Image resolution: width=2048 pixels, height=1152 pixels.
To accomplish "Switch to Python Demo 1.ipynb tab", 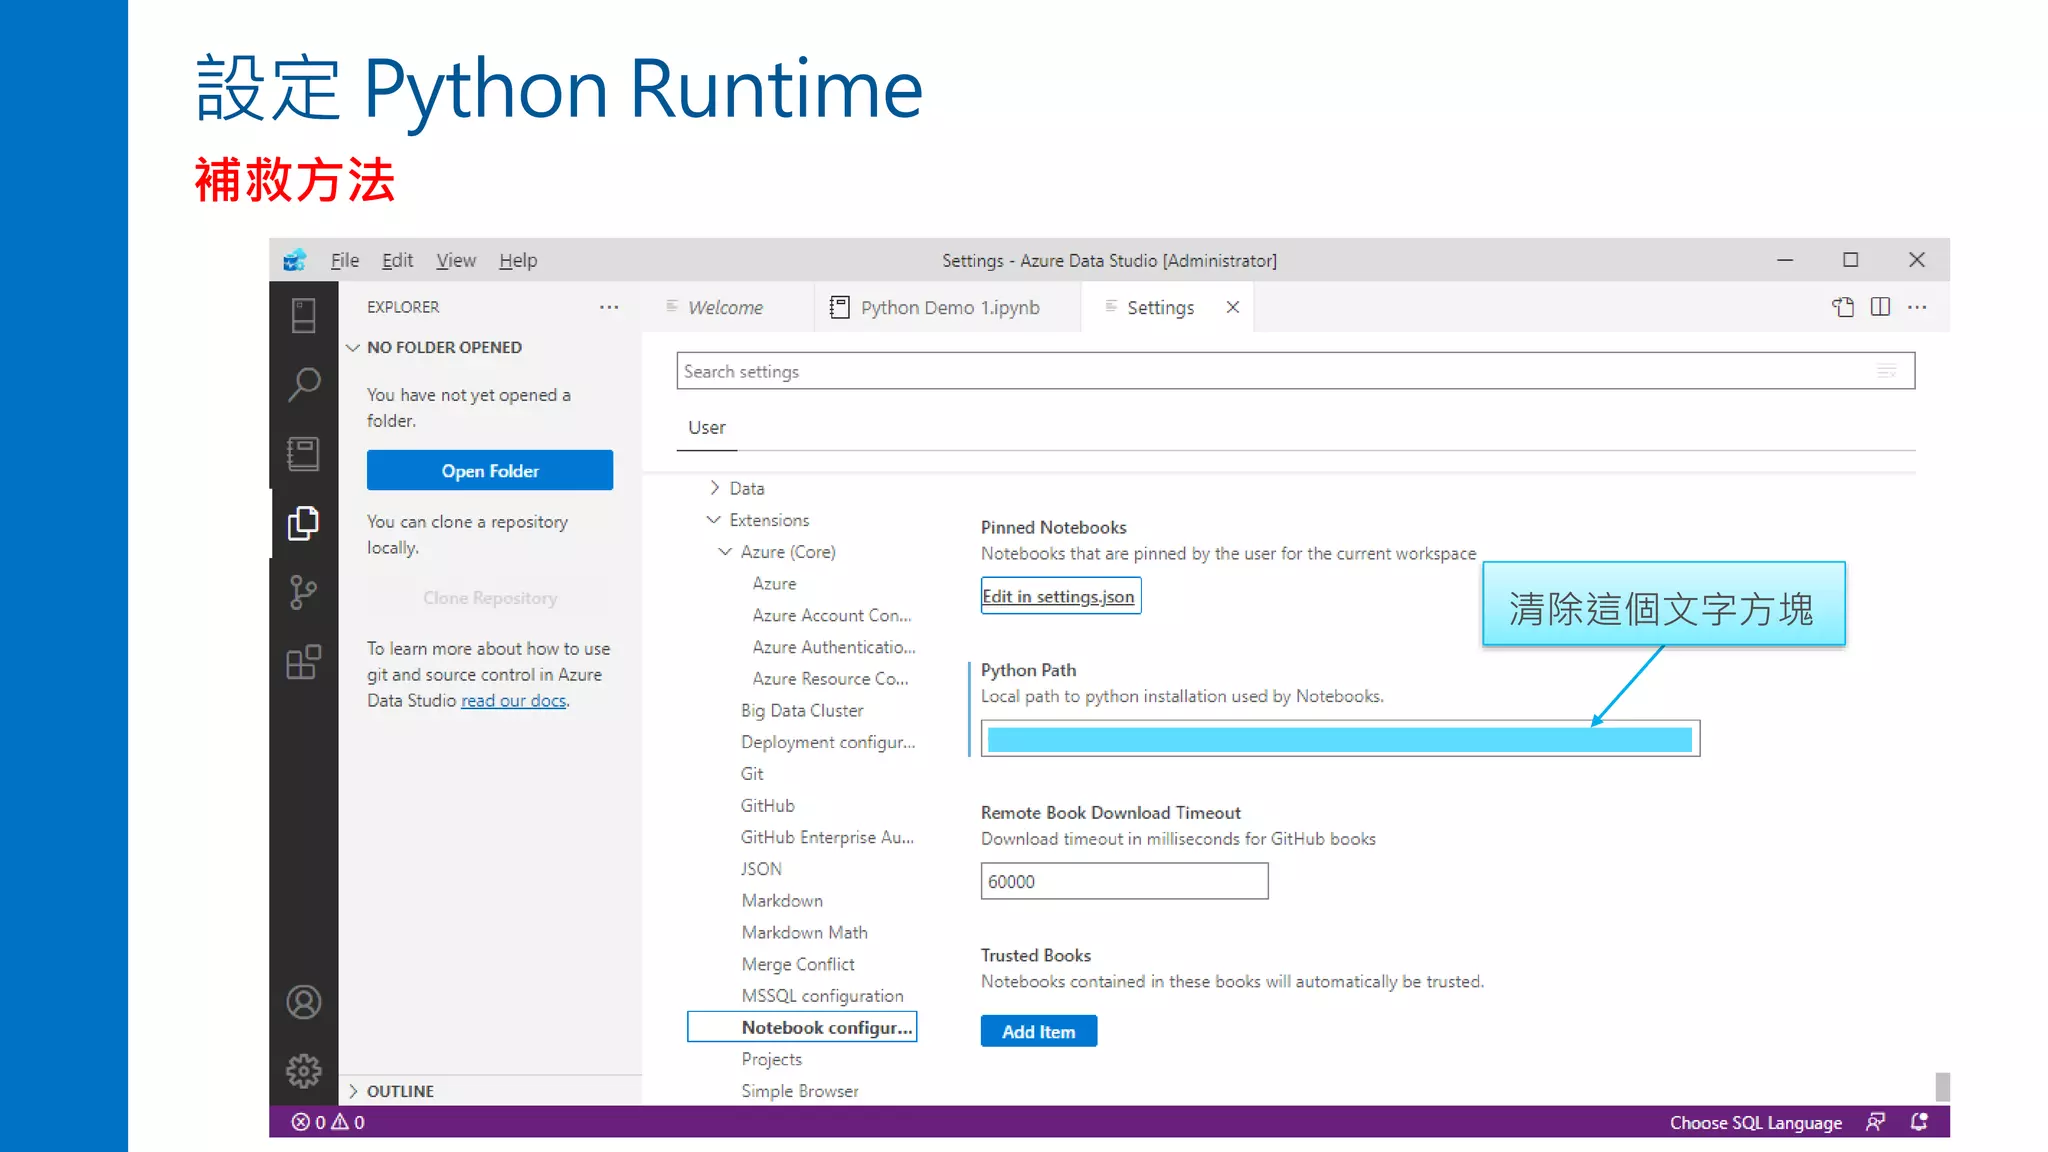I will [x=948, y=307].
